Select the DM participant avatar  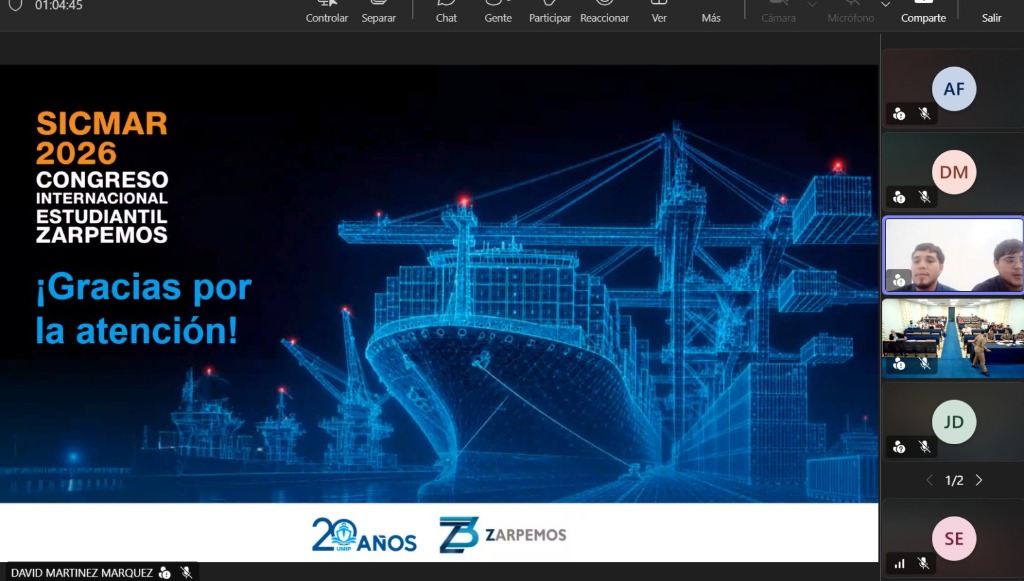click(954, 172)
